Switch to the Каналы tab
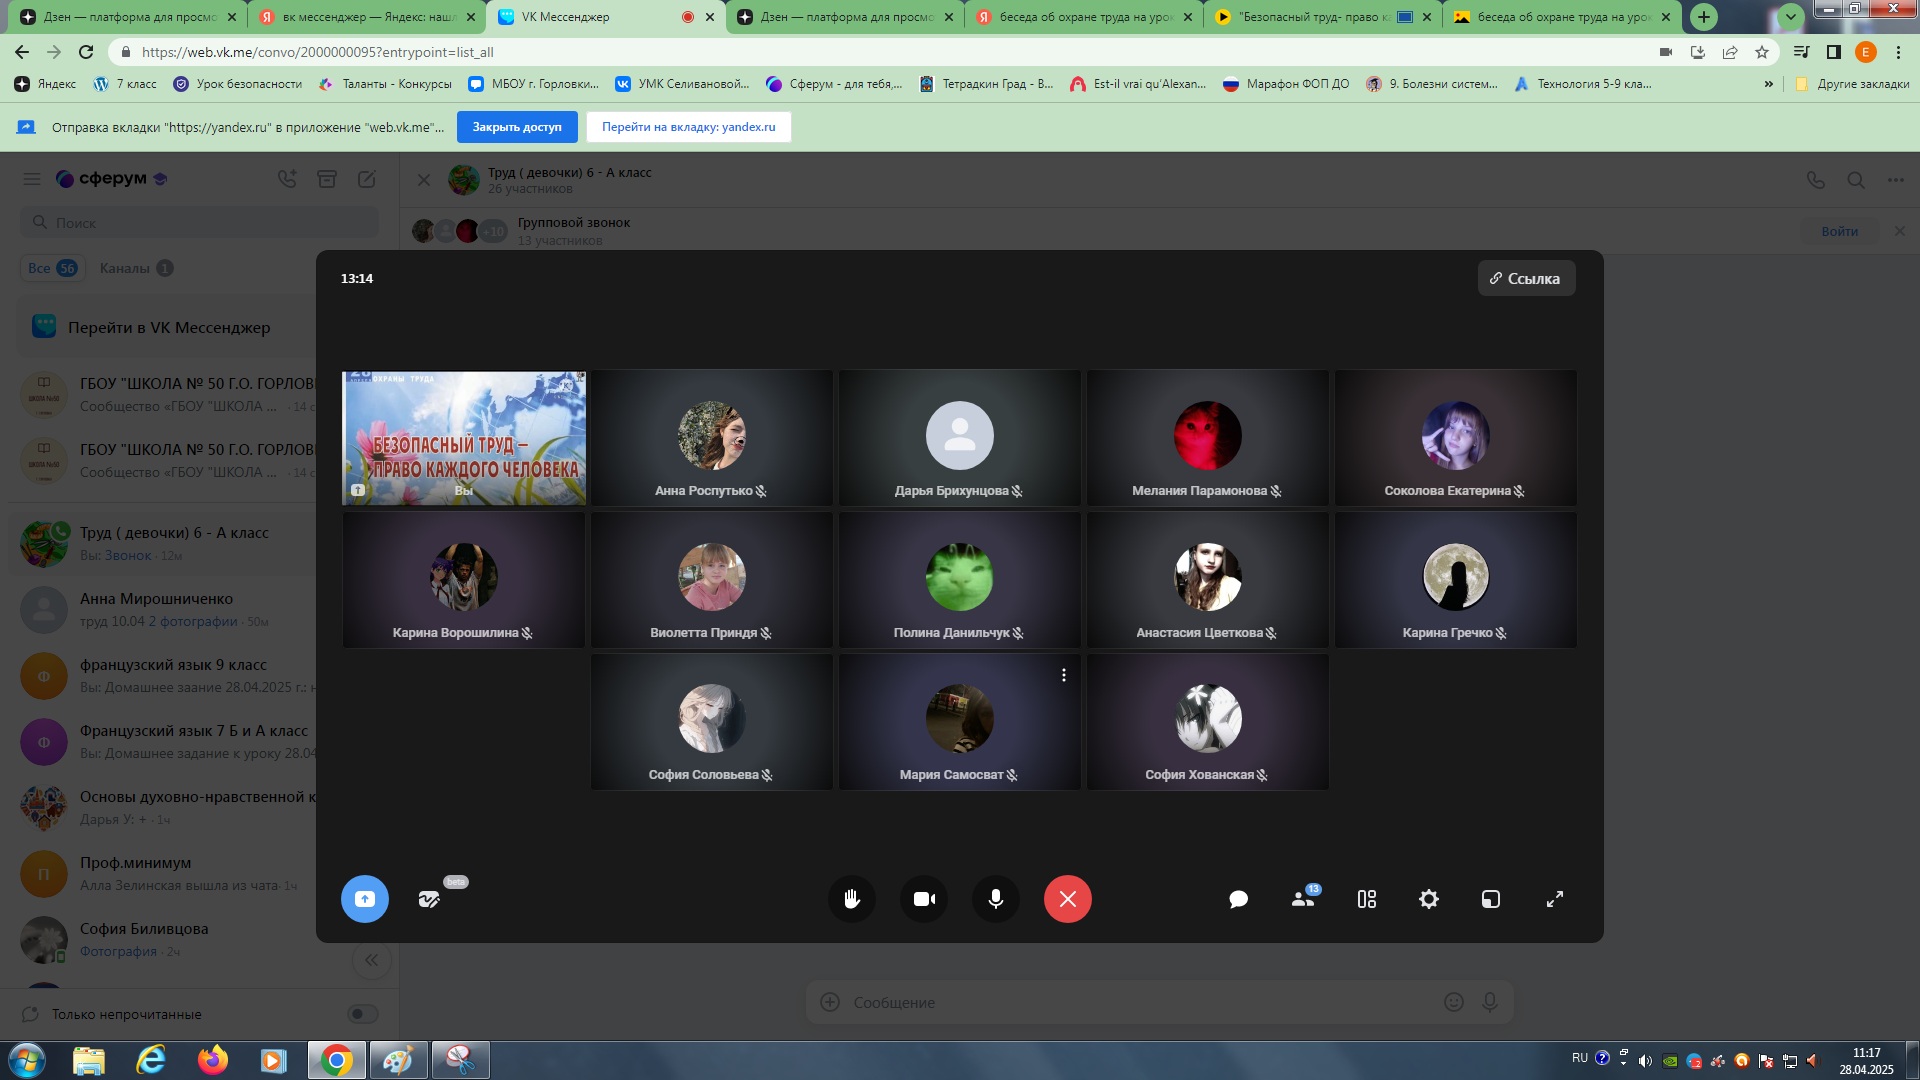 click(136, 268)
